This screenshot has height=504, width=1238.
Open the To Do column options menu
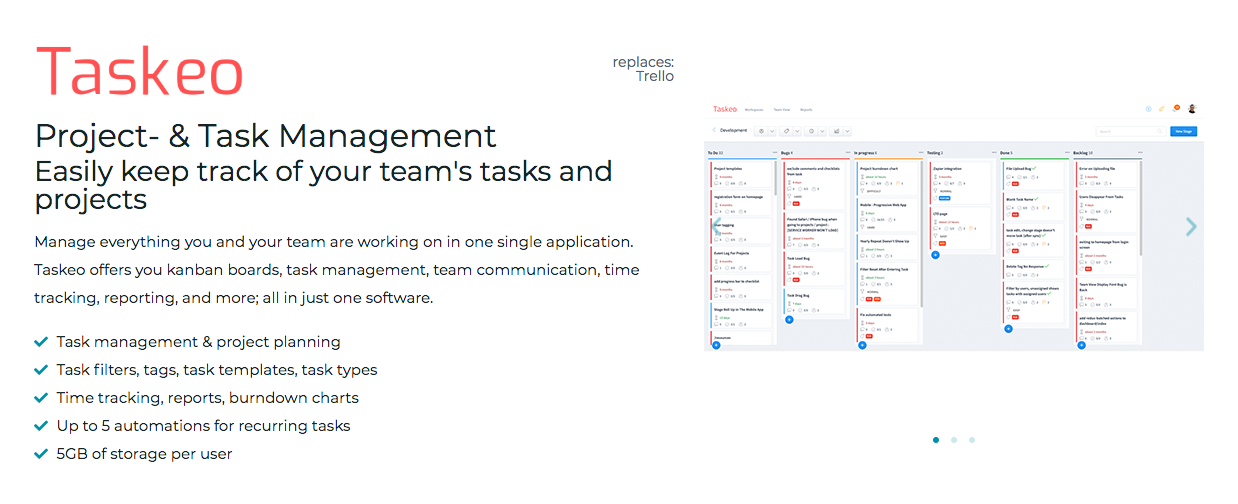click(x=776, y=153)
